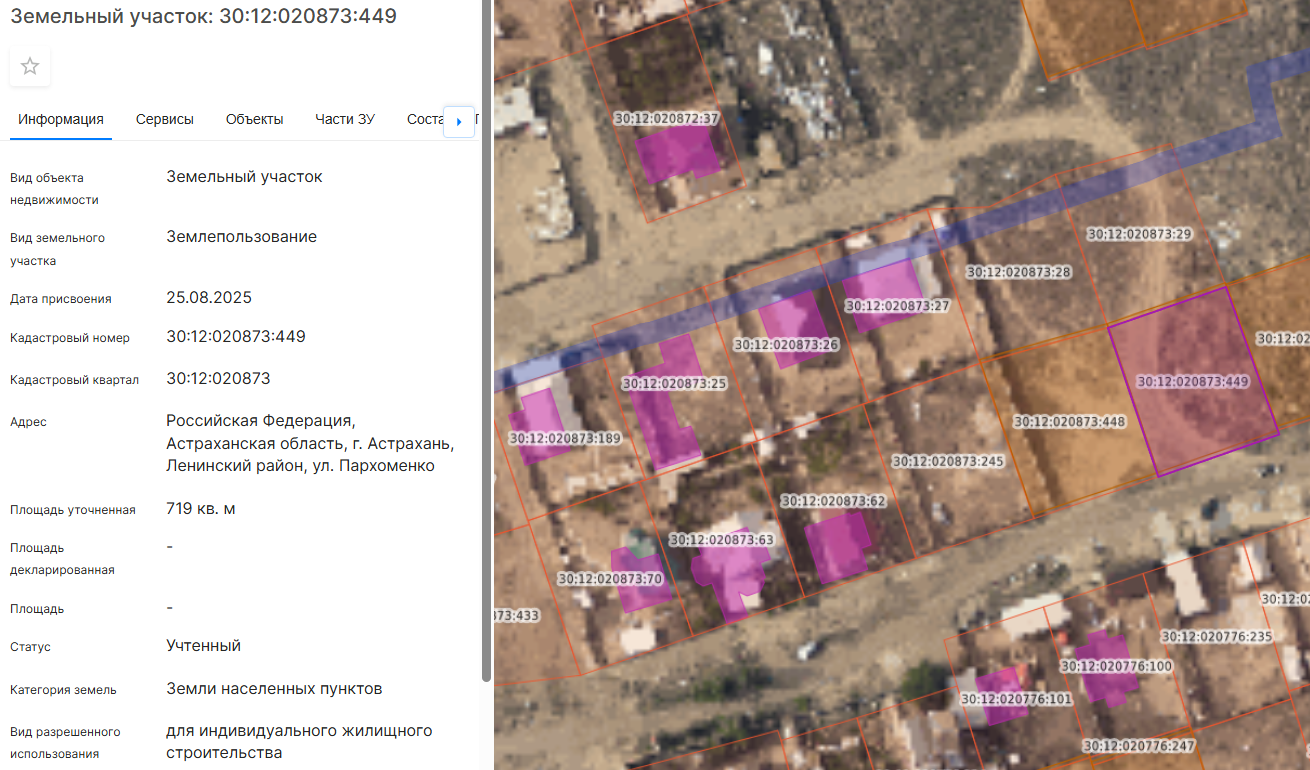
Task: Click the info panel vertical scrollbar
Action: 486,340
